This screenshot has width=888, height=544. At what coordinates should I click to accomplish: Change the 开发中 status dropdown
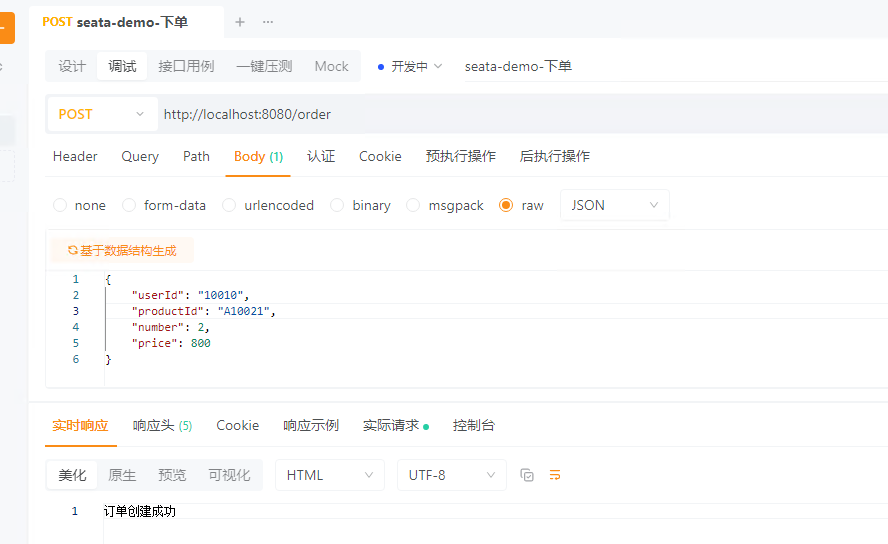pos(410,66)
